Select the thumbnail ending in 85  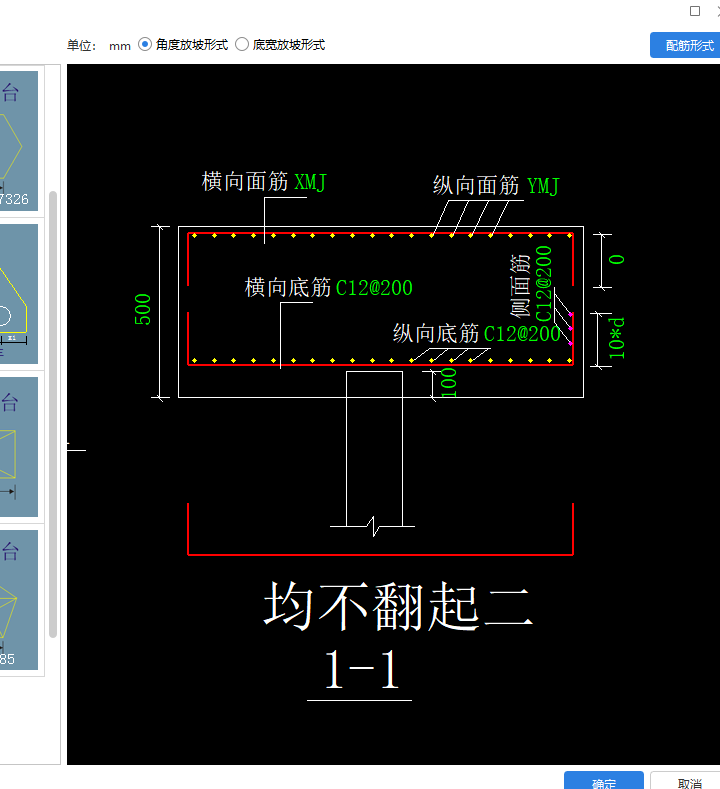[x=19, y=600]
